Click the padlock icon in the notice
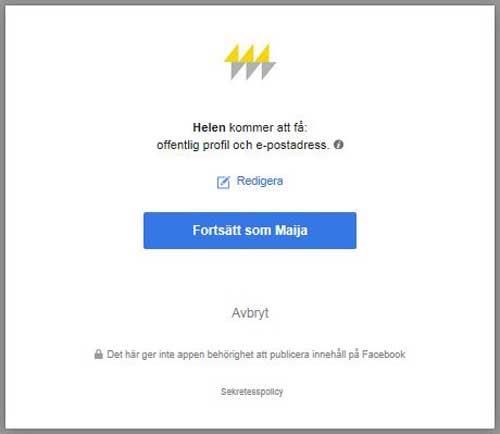500x434 pixels. (98, 354)
